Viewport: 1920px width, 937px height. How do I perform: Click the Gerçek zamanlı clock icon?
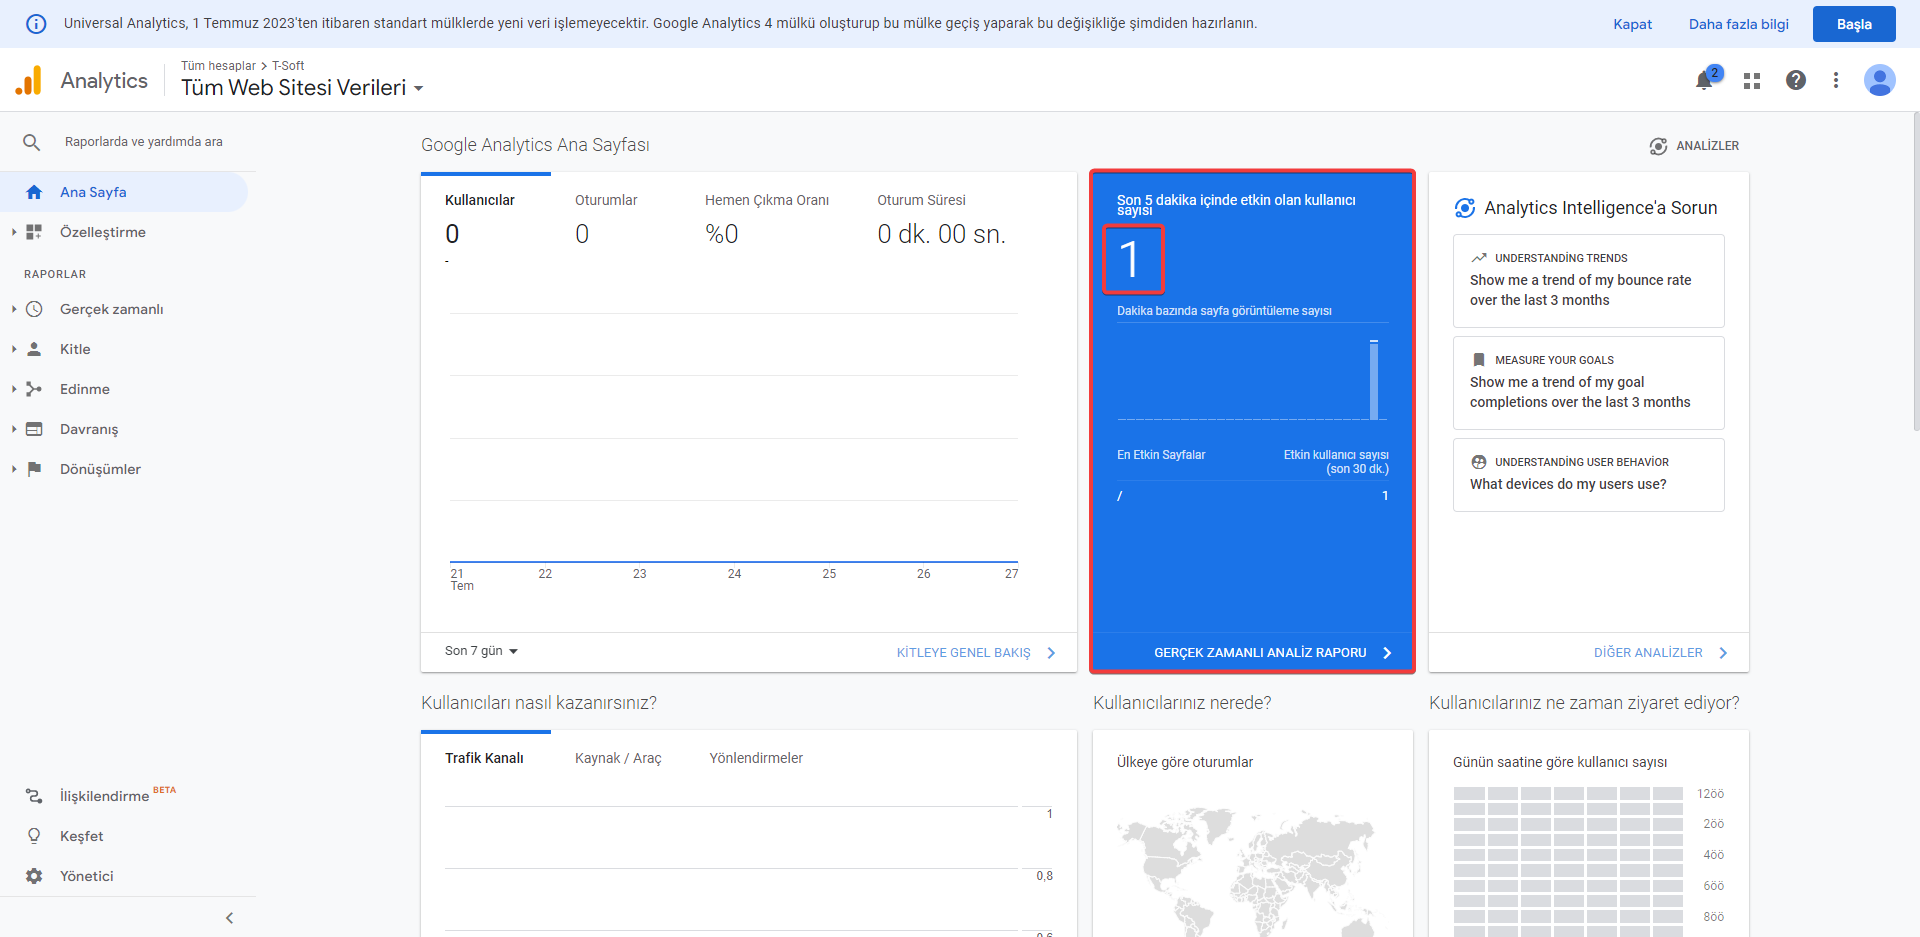(x=34, y=309)
